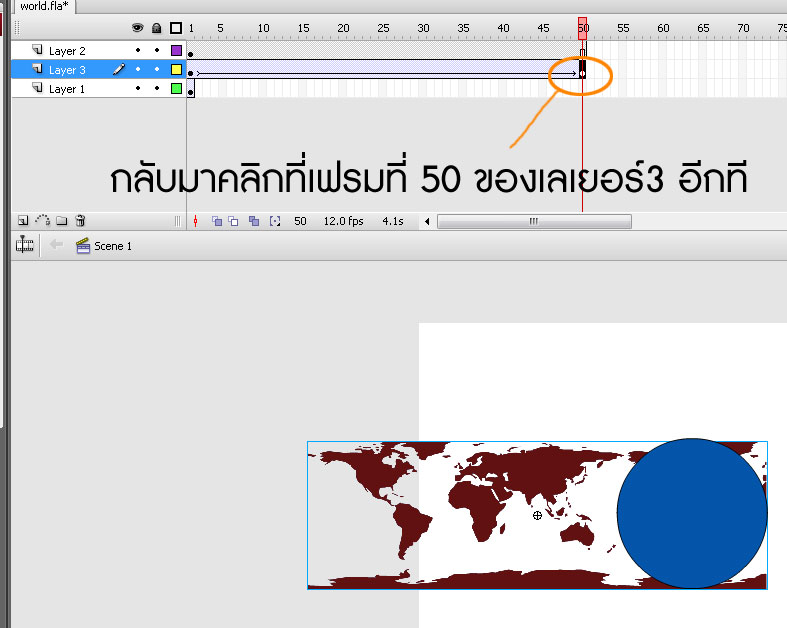Click the Scene 1 clapperboard icon
787x628 pixels.
[x=83, y=245]
